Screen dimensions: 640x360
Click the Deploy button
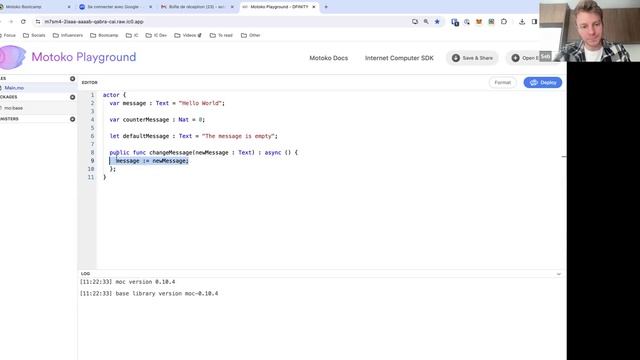(542, 82)
